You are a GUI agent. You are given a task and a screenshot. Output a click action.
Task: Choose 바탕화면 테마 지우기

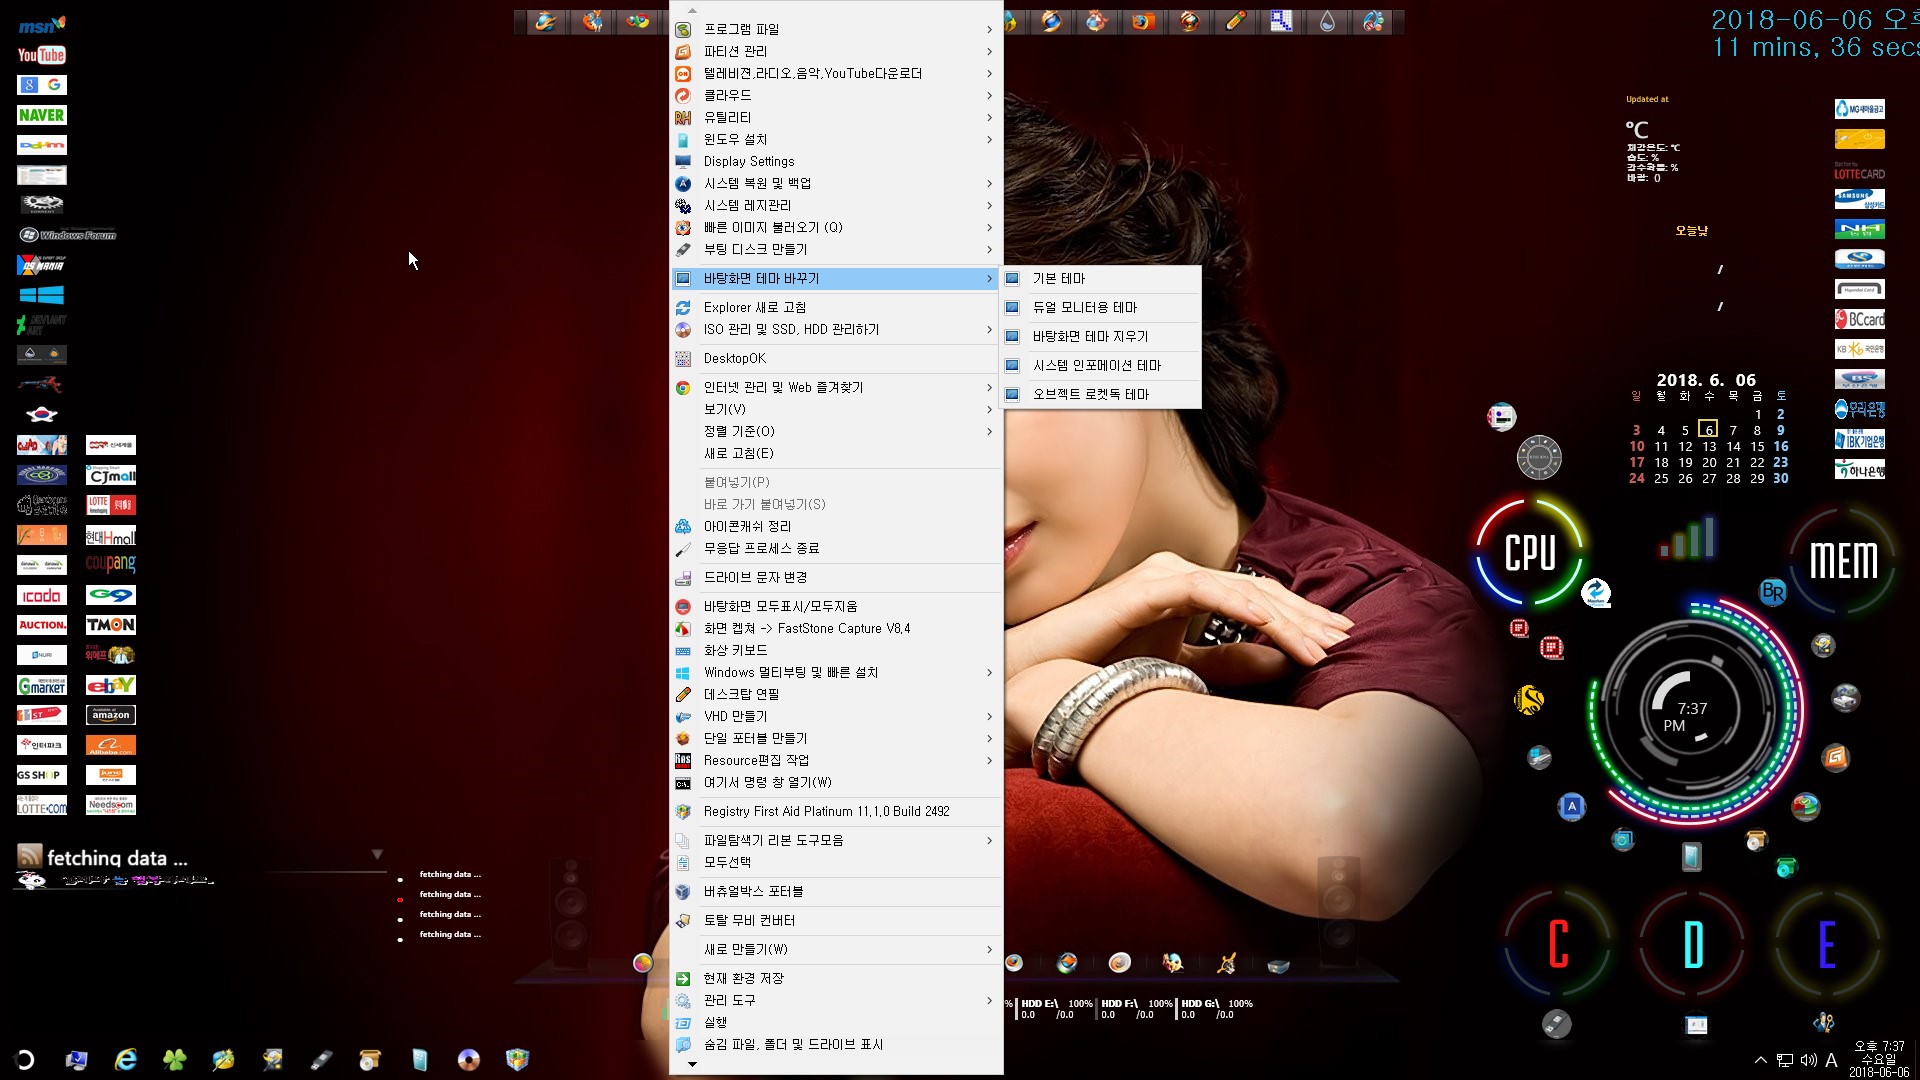(x=1101, y=336)
